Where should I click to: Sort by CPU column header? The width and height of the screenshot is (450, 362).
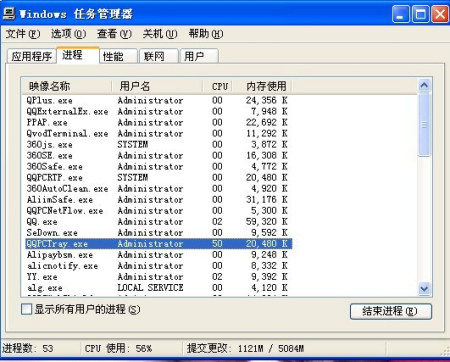217,86
